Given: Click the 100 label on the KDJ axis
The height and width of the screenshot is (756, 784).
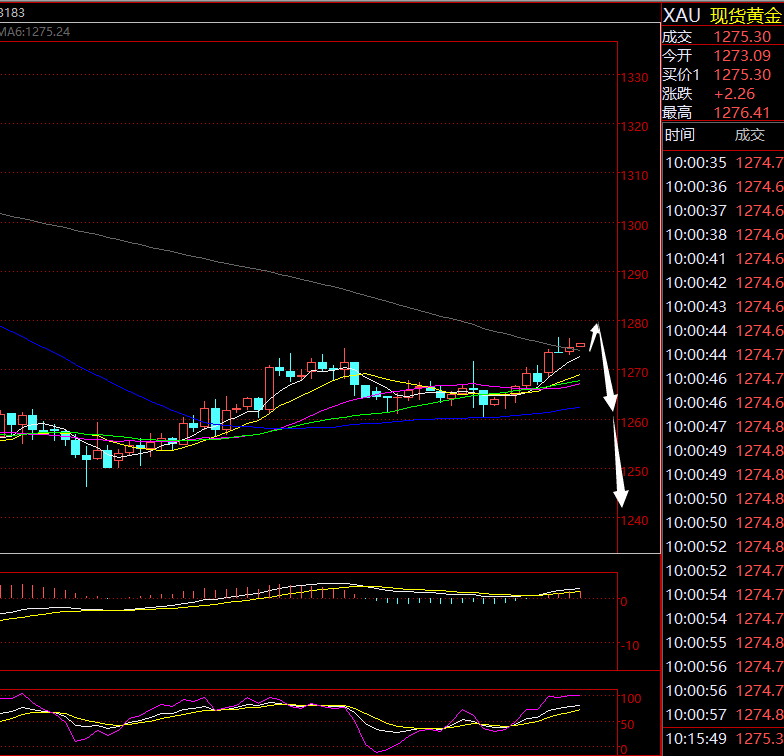Looking at the screenshot, I should click(x=630, y=698).
